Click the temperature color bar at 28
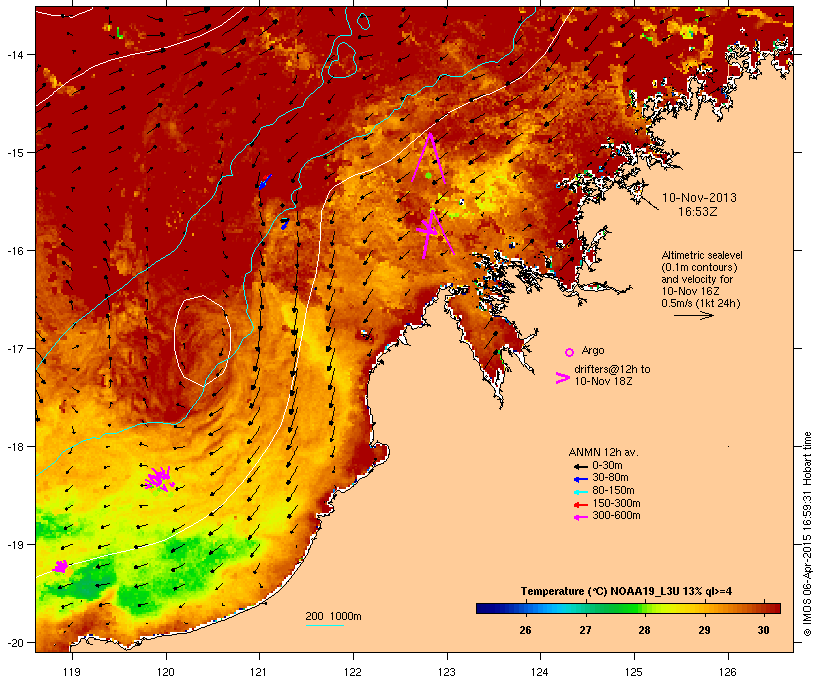The height and width of the screenshot is (680, 820). tap(644, 608)
